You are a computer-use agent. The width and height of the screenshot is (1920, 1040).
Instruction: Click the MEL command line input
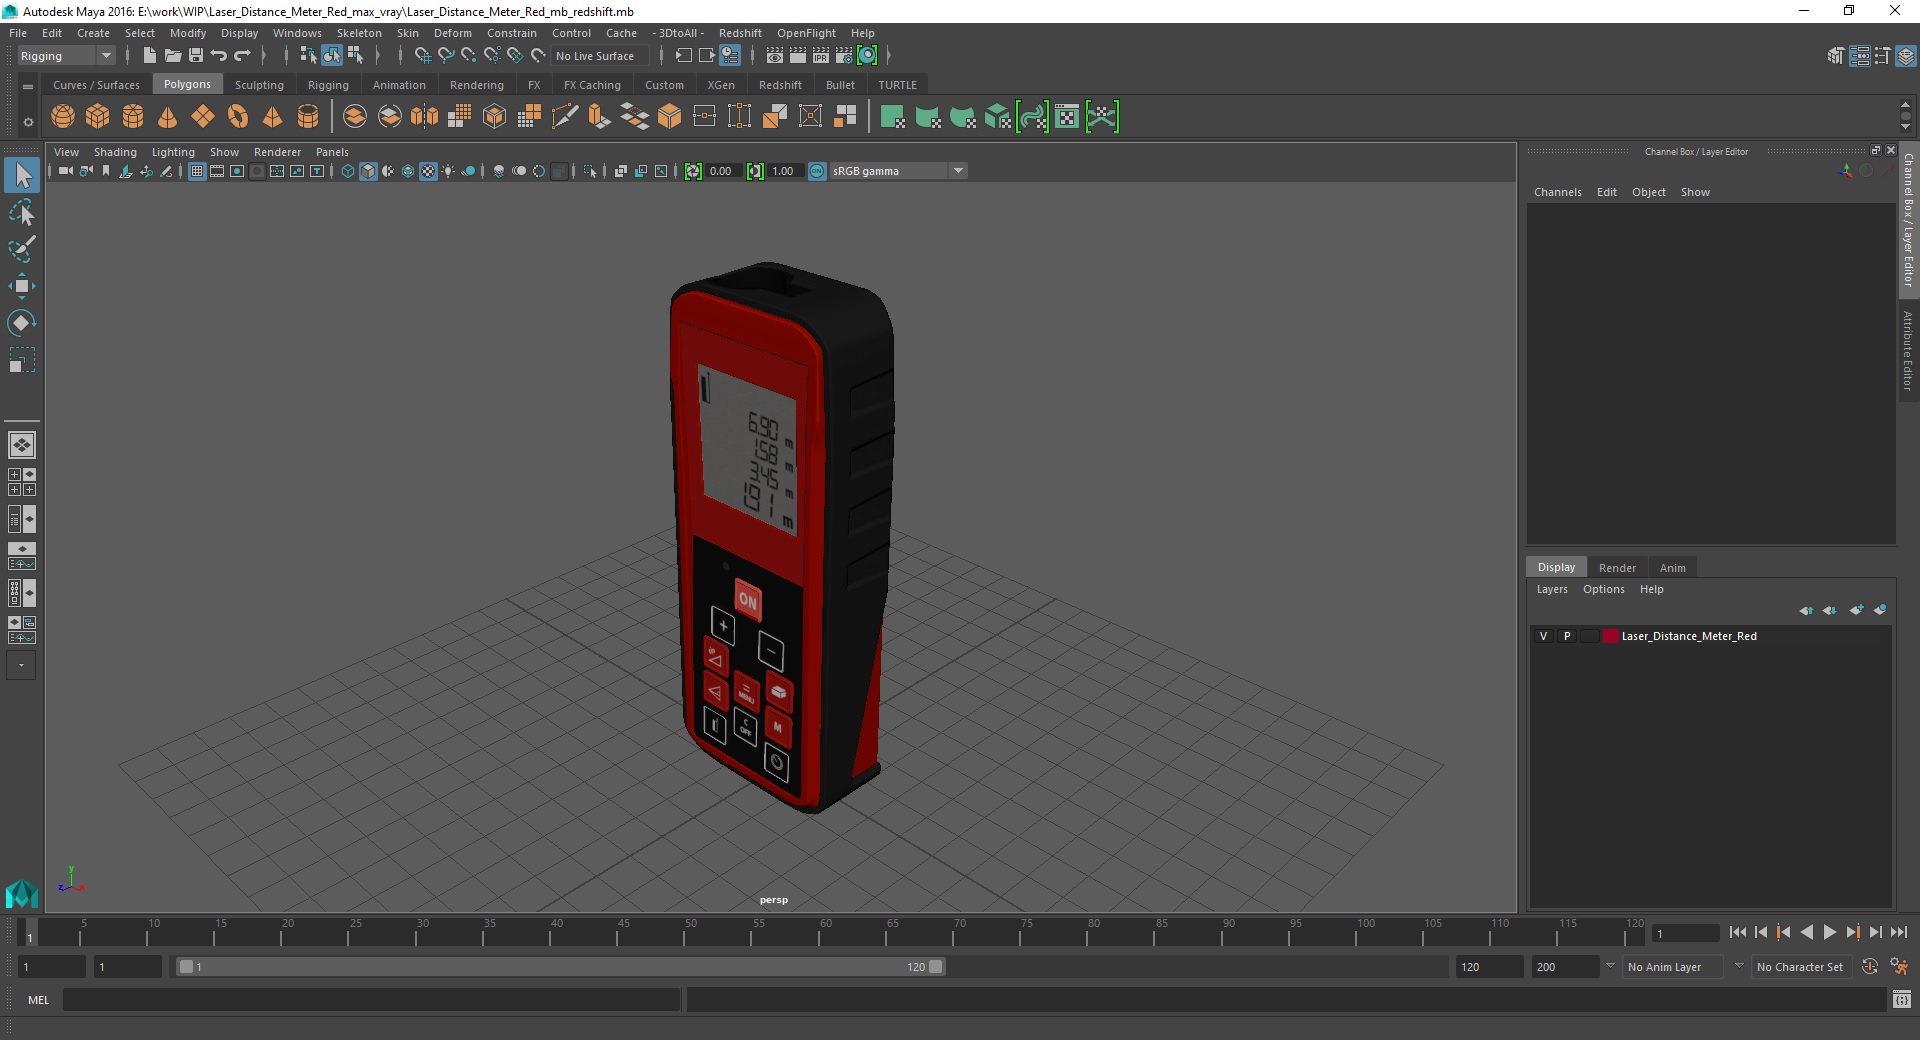(x=372, y=999)
